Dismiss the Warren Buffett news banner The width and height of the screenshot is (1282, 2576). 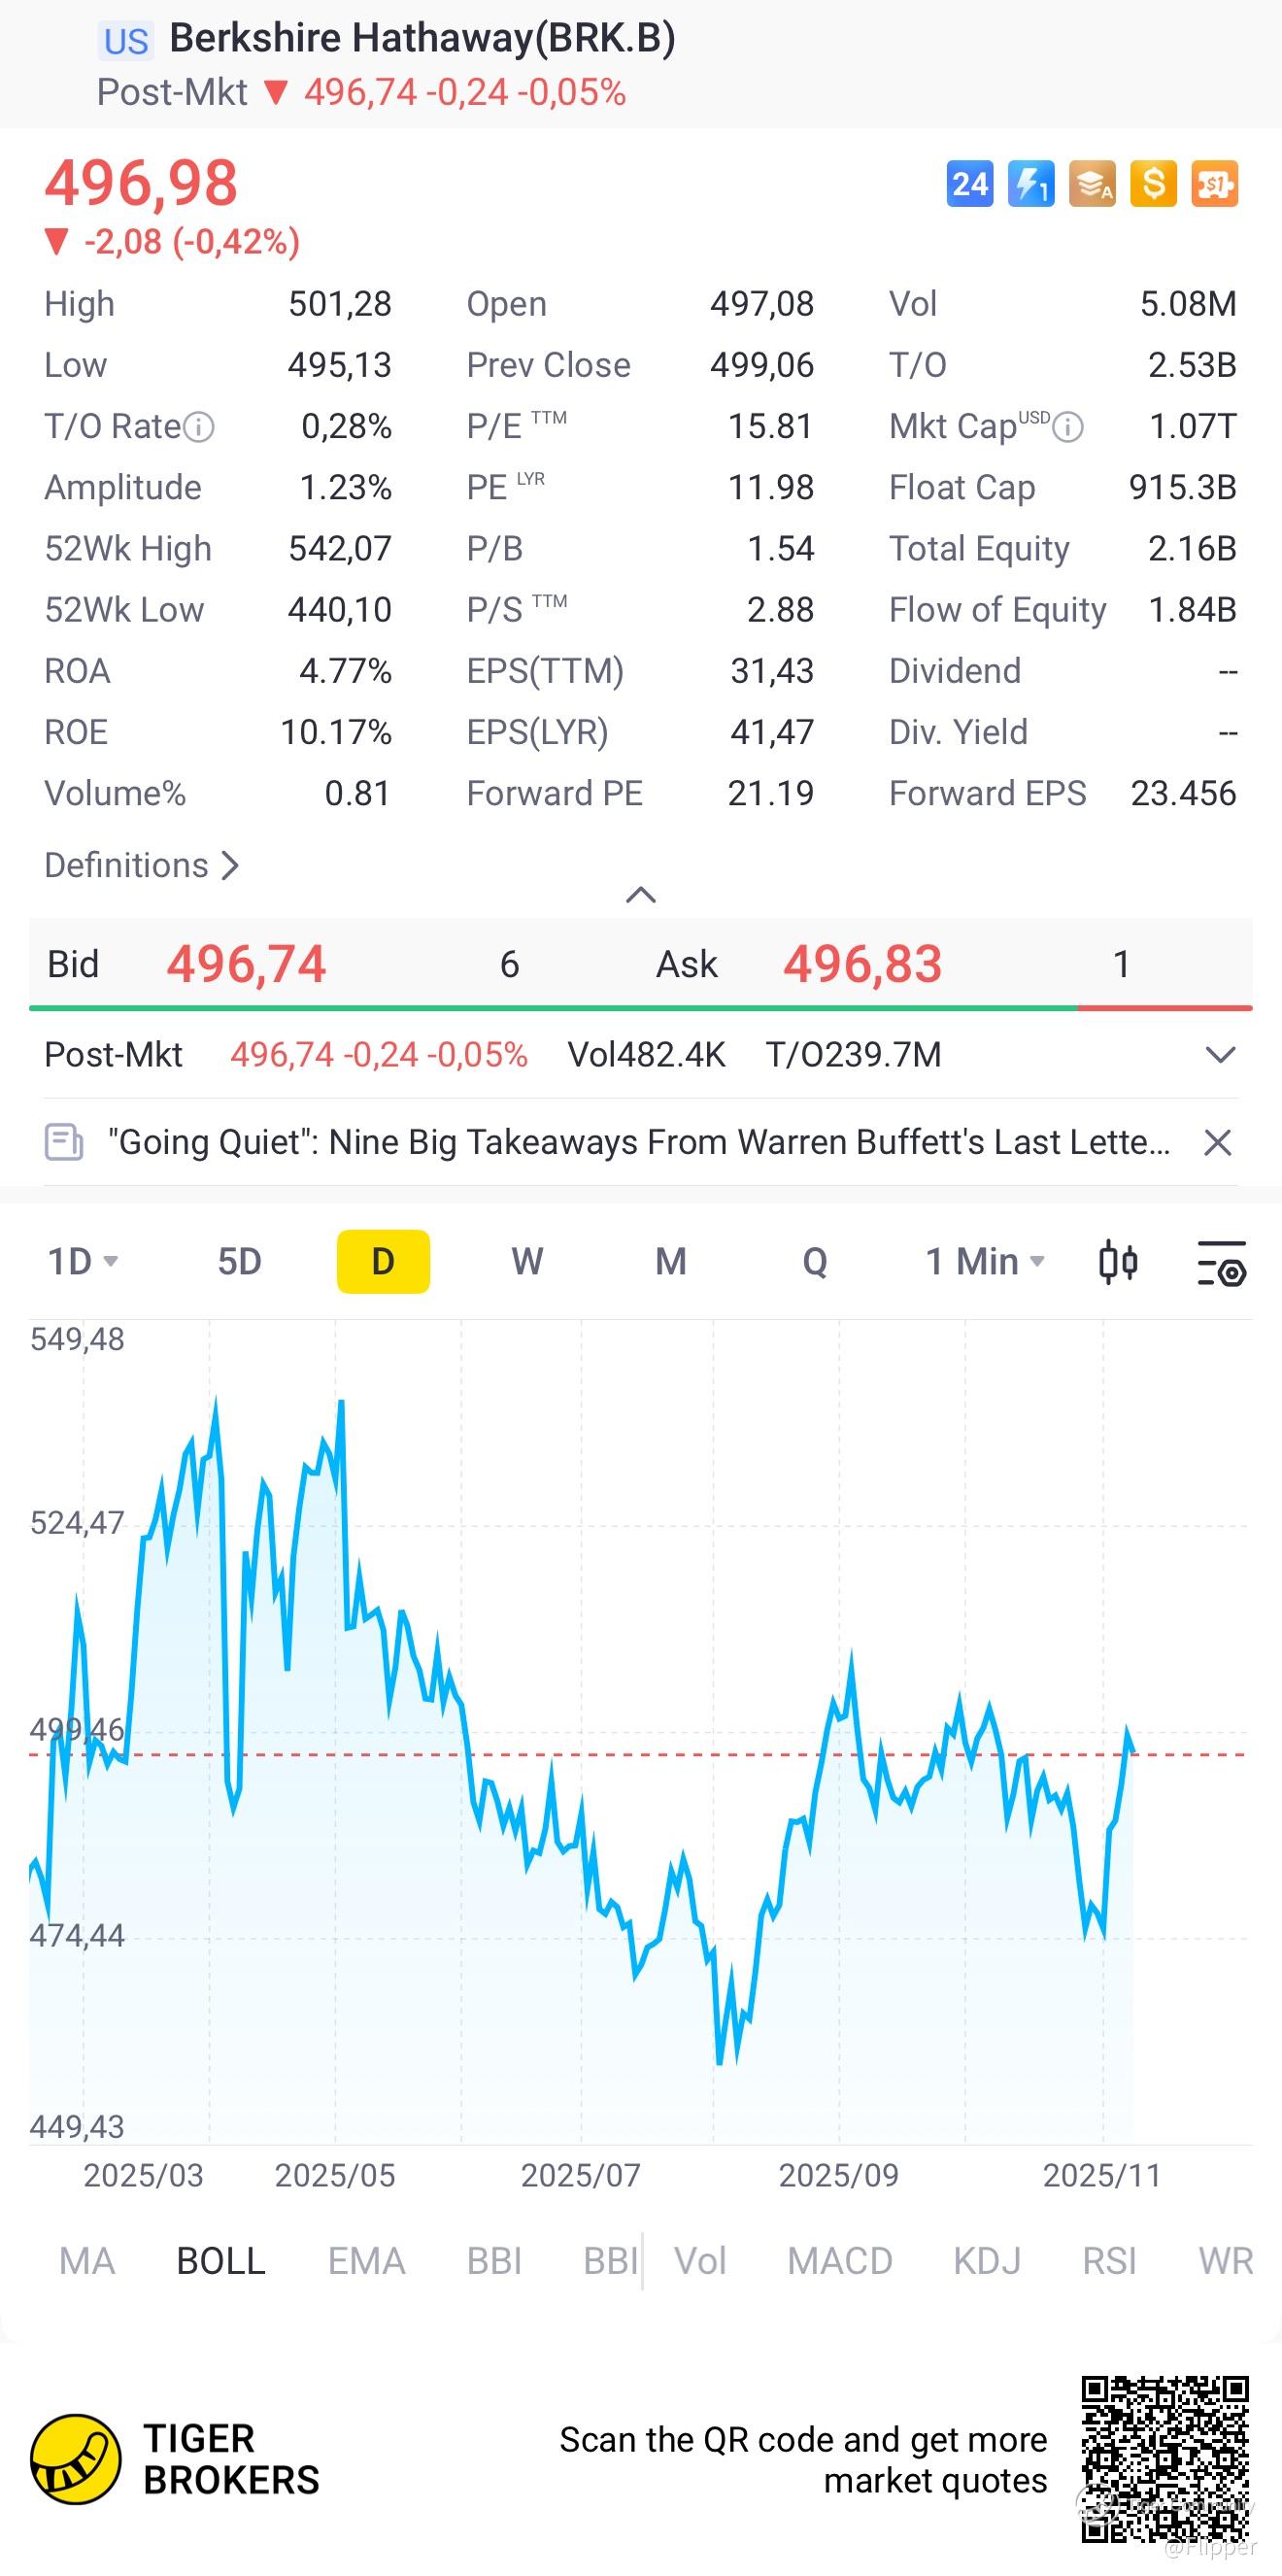(x=1217, y=1142)
